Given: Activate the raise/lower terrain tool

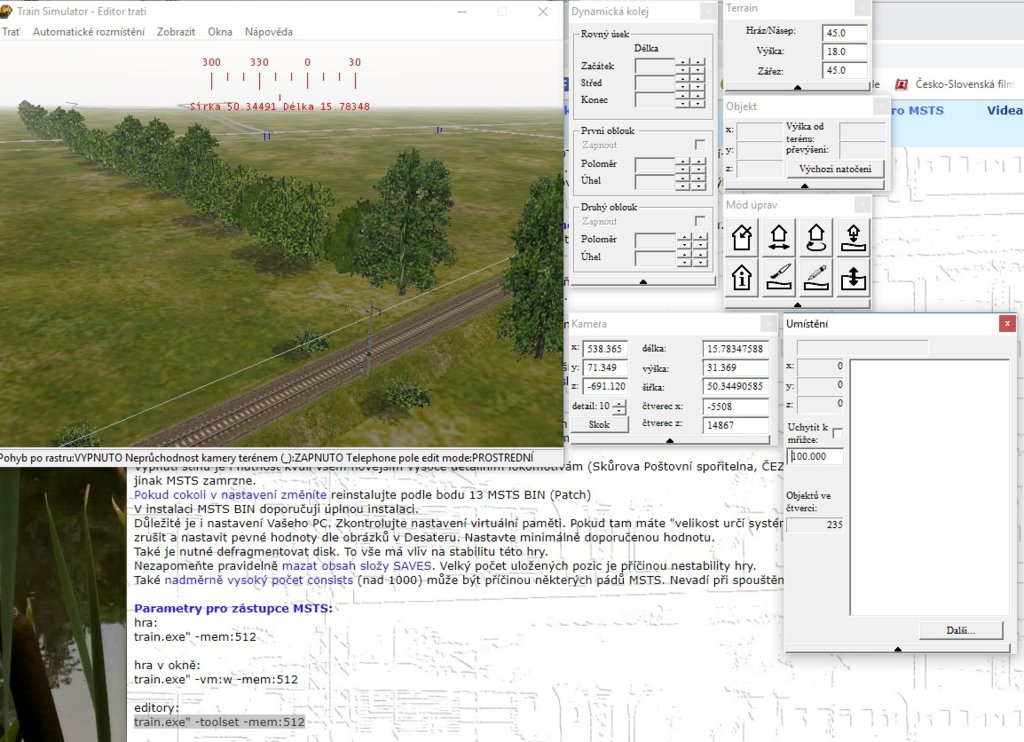Looking at the screenshot, I should [x=853, y=276].
